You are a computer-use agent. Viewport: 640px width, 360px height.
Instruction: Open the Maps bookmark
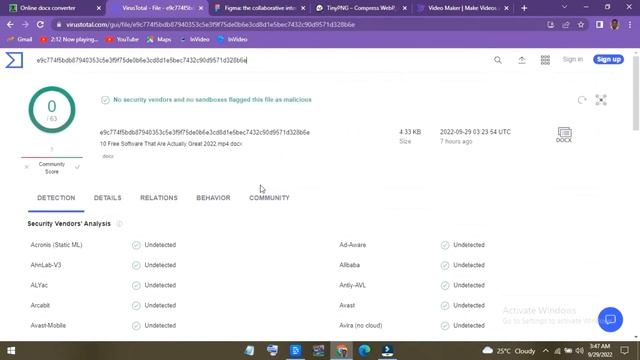coord(159,40)
